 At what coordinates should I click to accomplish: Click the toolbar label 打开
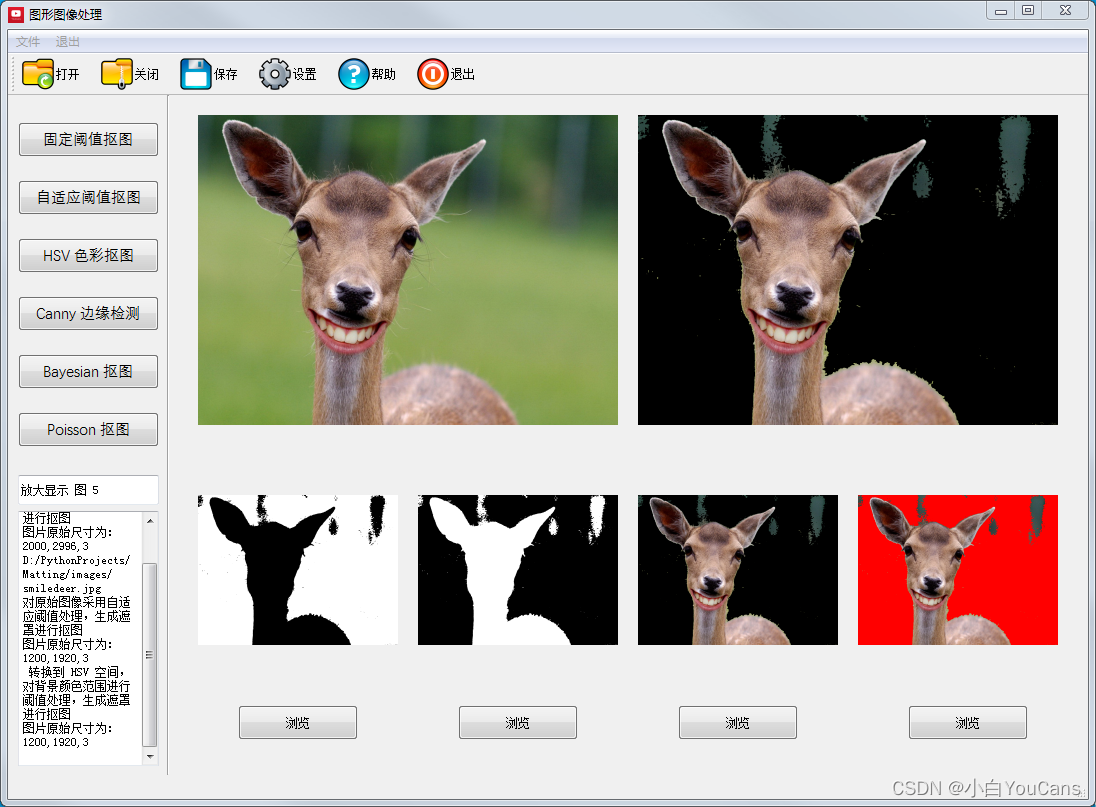tap(68, 74)
